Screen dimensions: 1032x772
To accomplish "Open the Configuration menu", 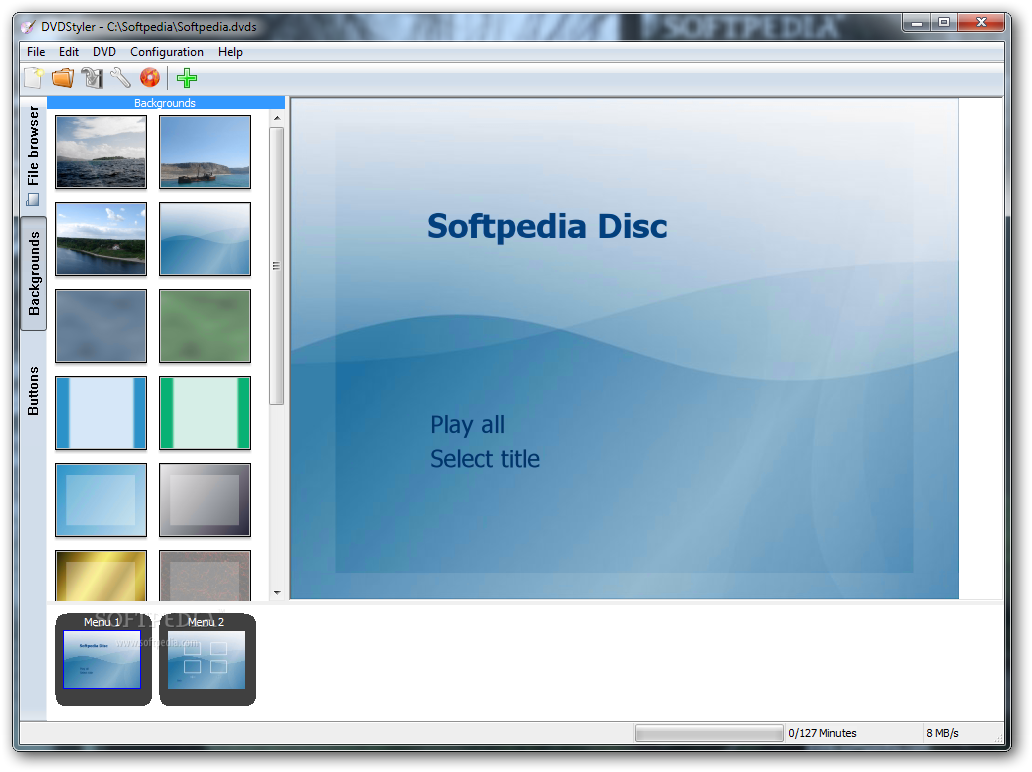I will click(167, 52).
